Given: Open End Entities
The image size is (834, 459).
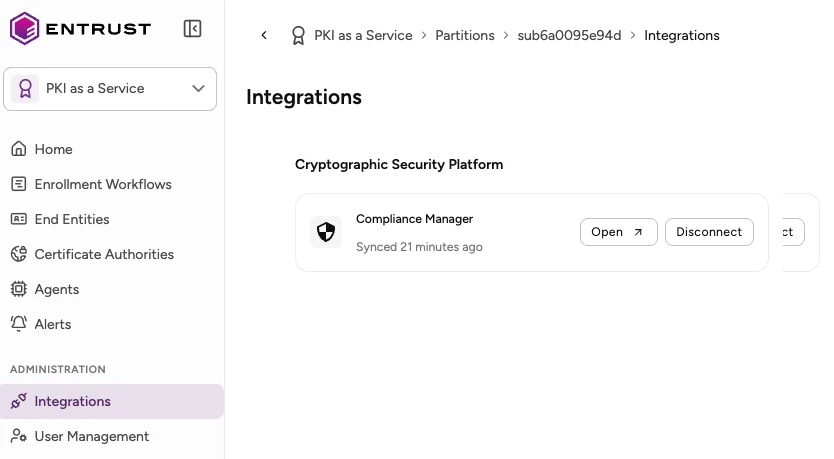Looking at the screenshot, I should point(72,220).
